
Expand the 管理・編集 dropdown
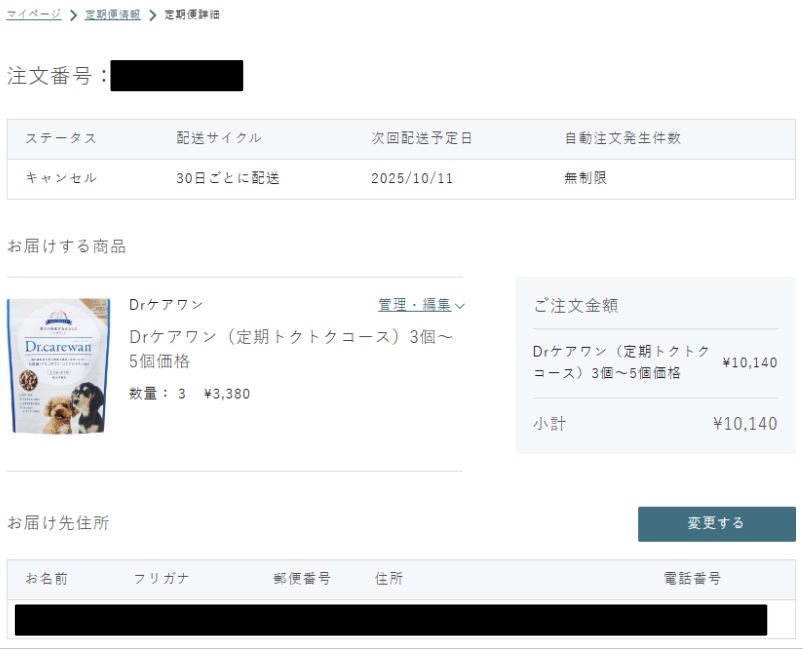coord(414,305)
